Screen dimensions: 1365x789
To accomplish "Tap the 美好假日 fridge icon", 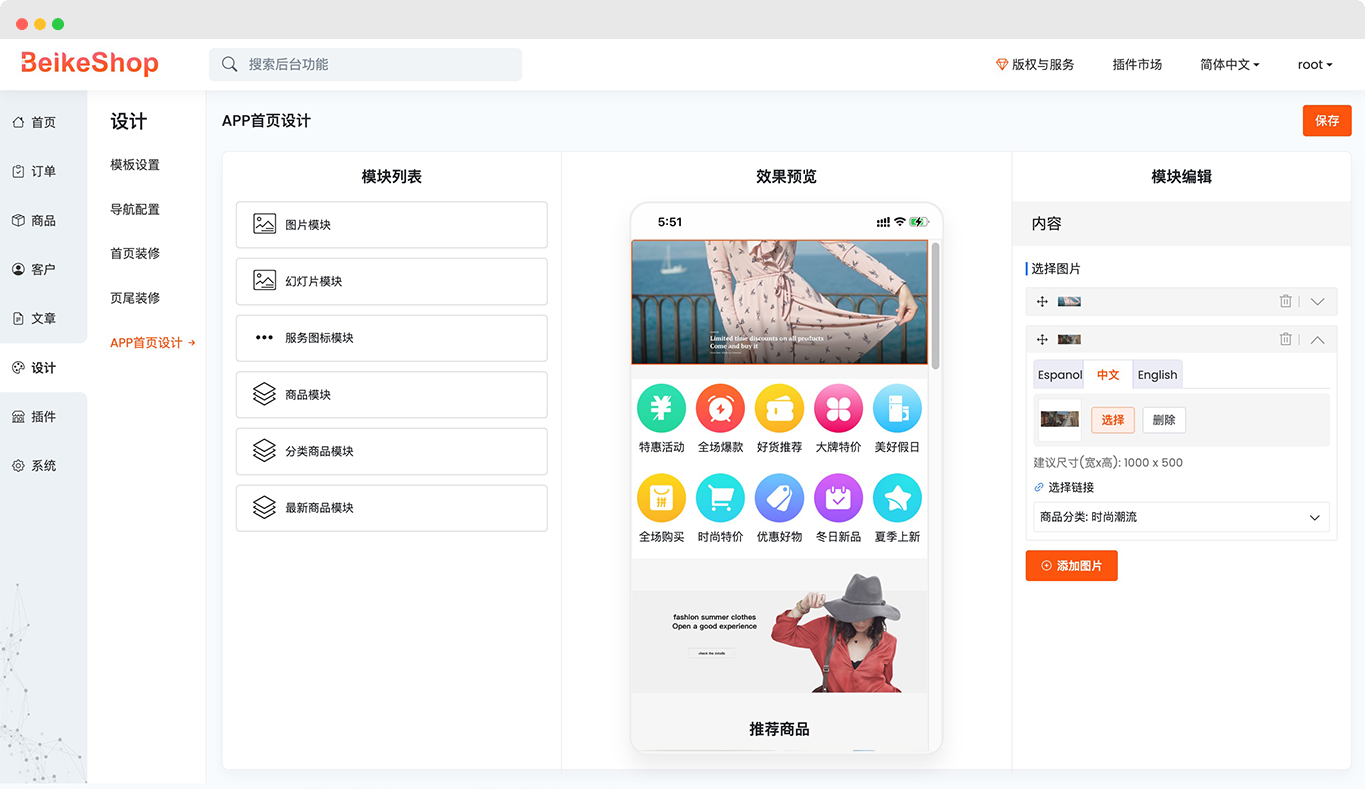I will pyautogui.click(x=897, y=408).
